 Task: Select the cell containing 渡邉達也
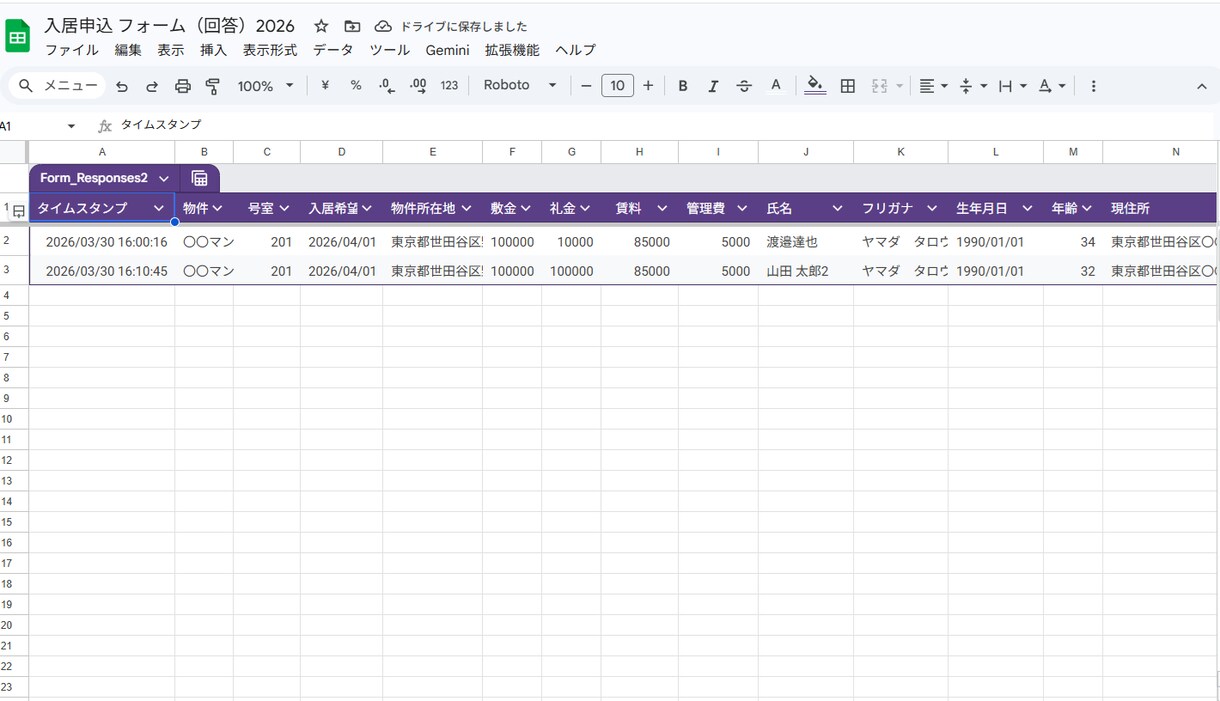pos(806,242)
